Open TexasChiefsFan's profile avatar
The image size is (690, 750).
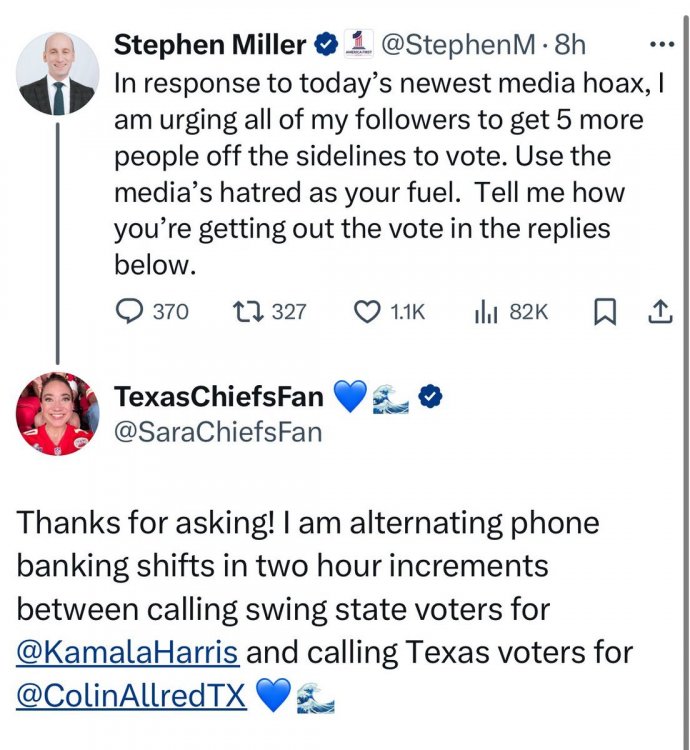click(x=57, y=413)
